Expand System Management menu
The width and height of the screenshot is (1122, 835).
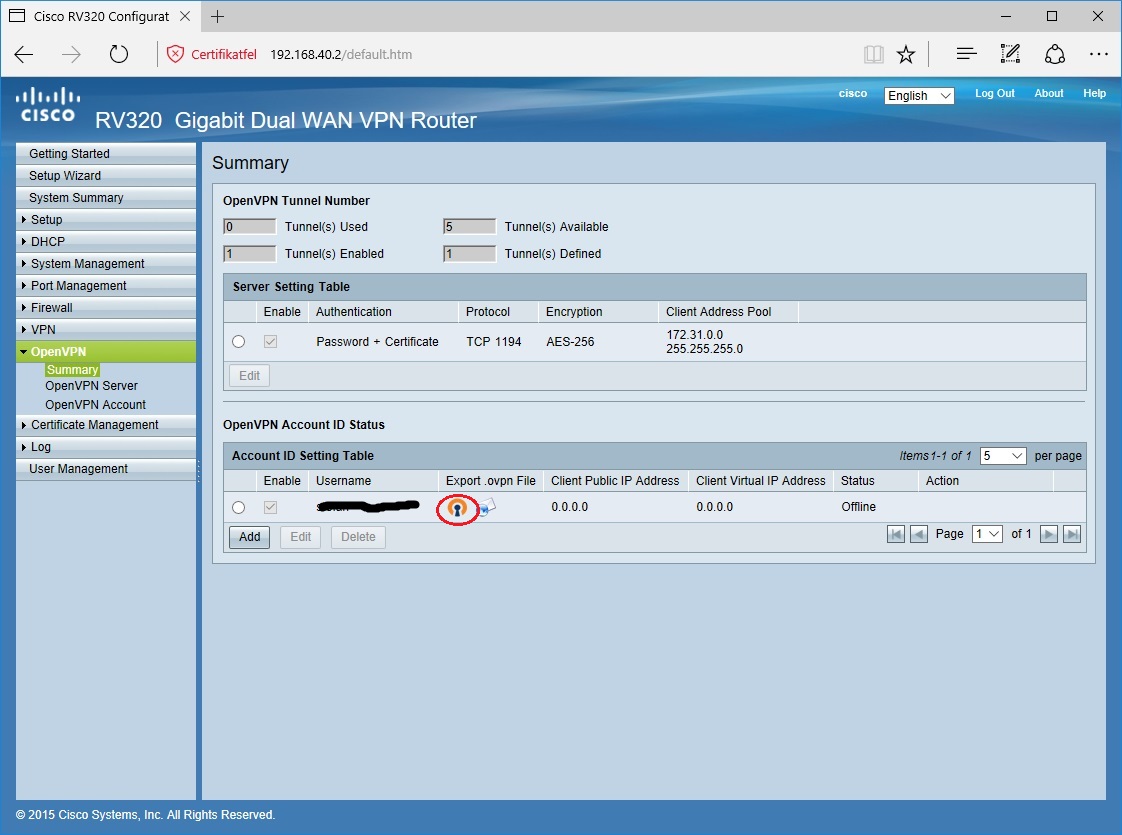click(106, 264)
